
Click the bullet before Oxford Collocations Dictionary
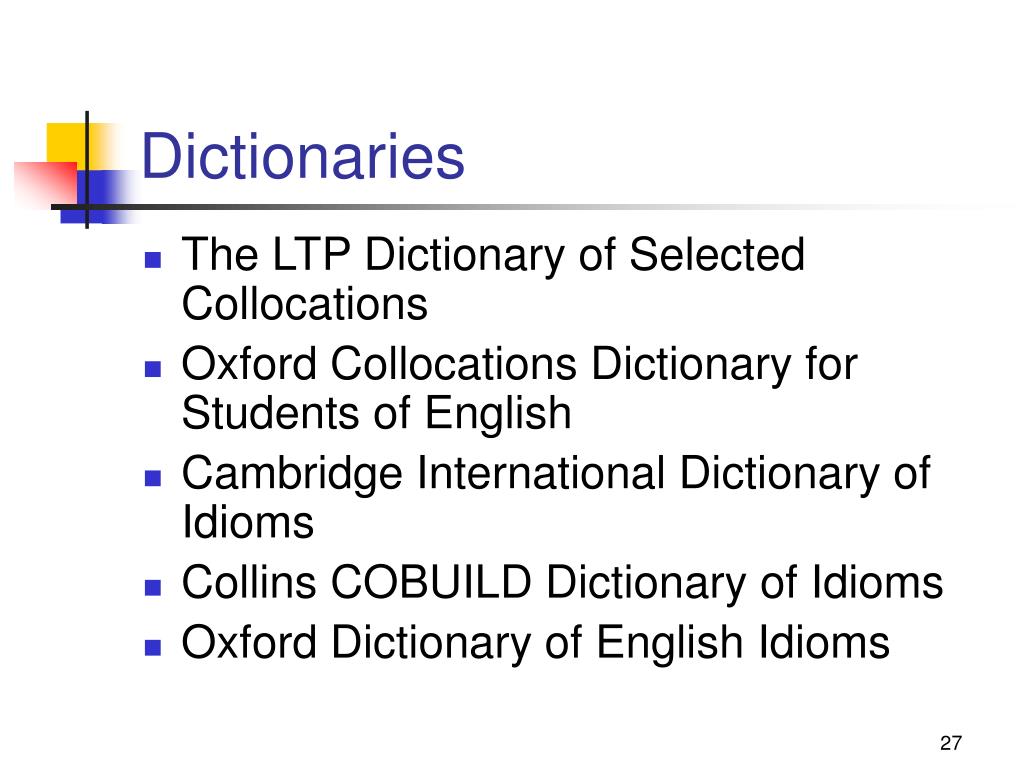click(x=153, y=370)
